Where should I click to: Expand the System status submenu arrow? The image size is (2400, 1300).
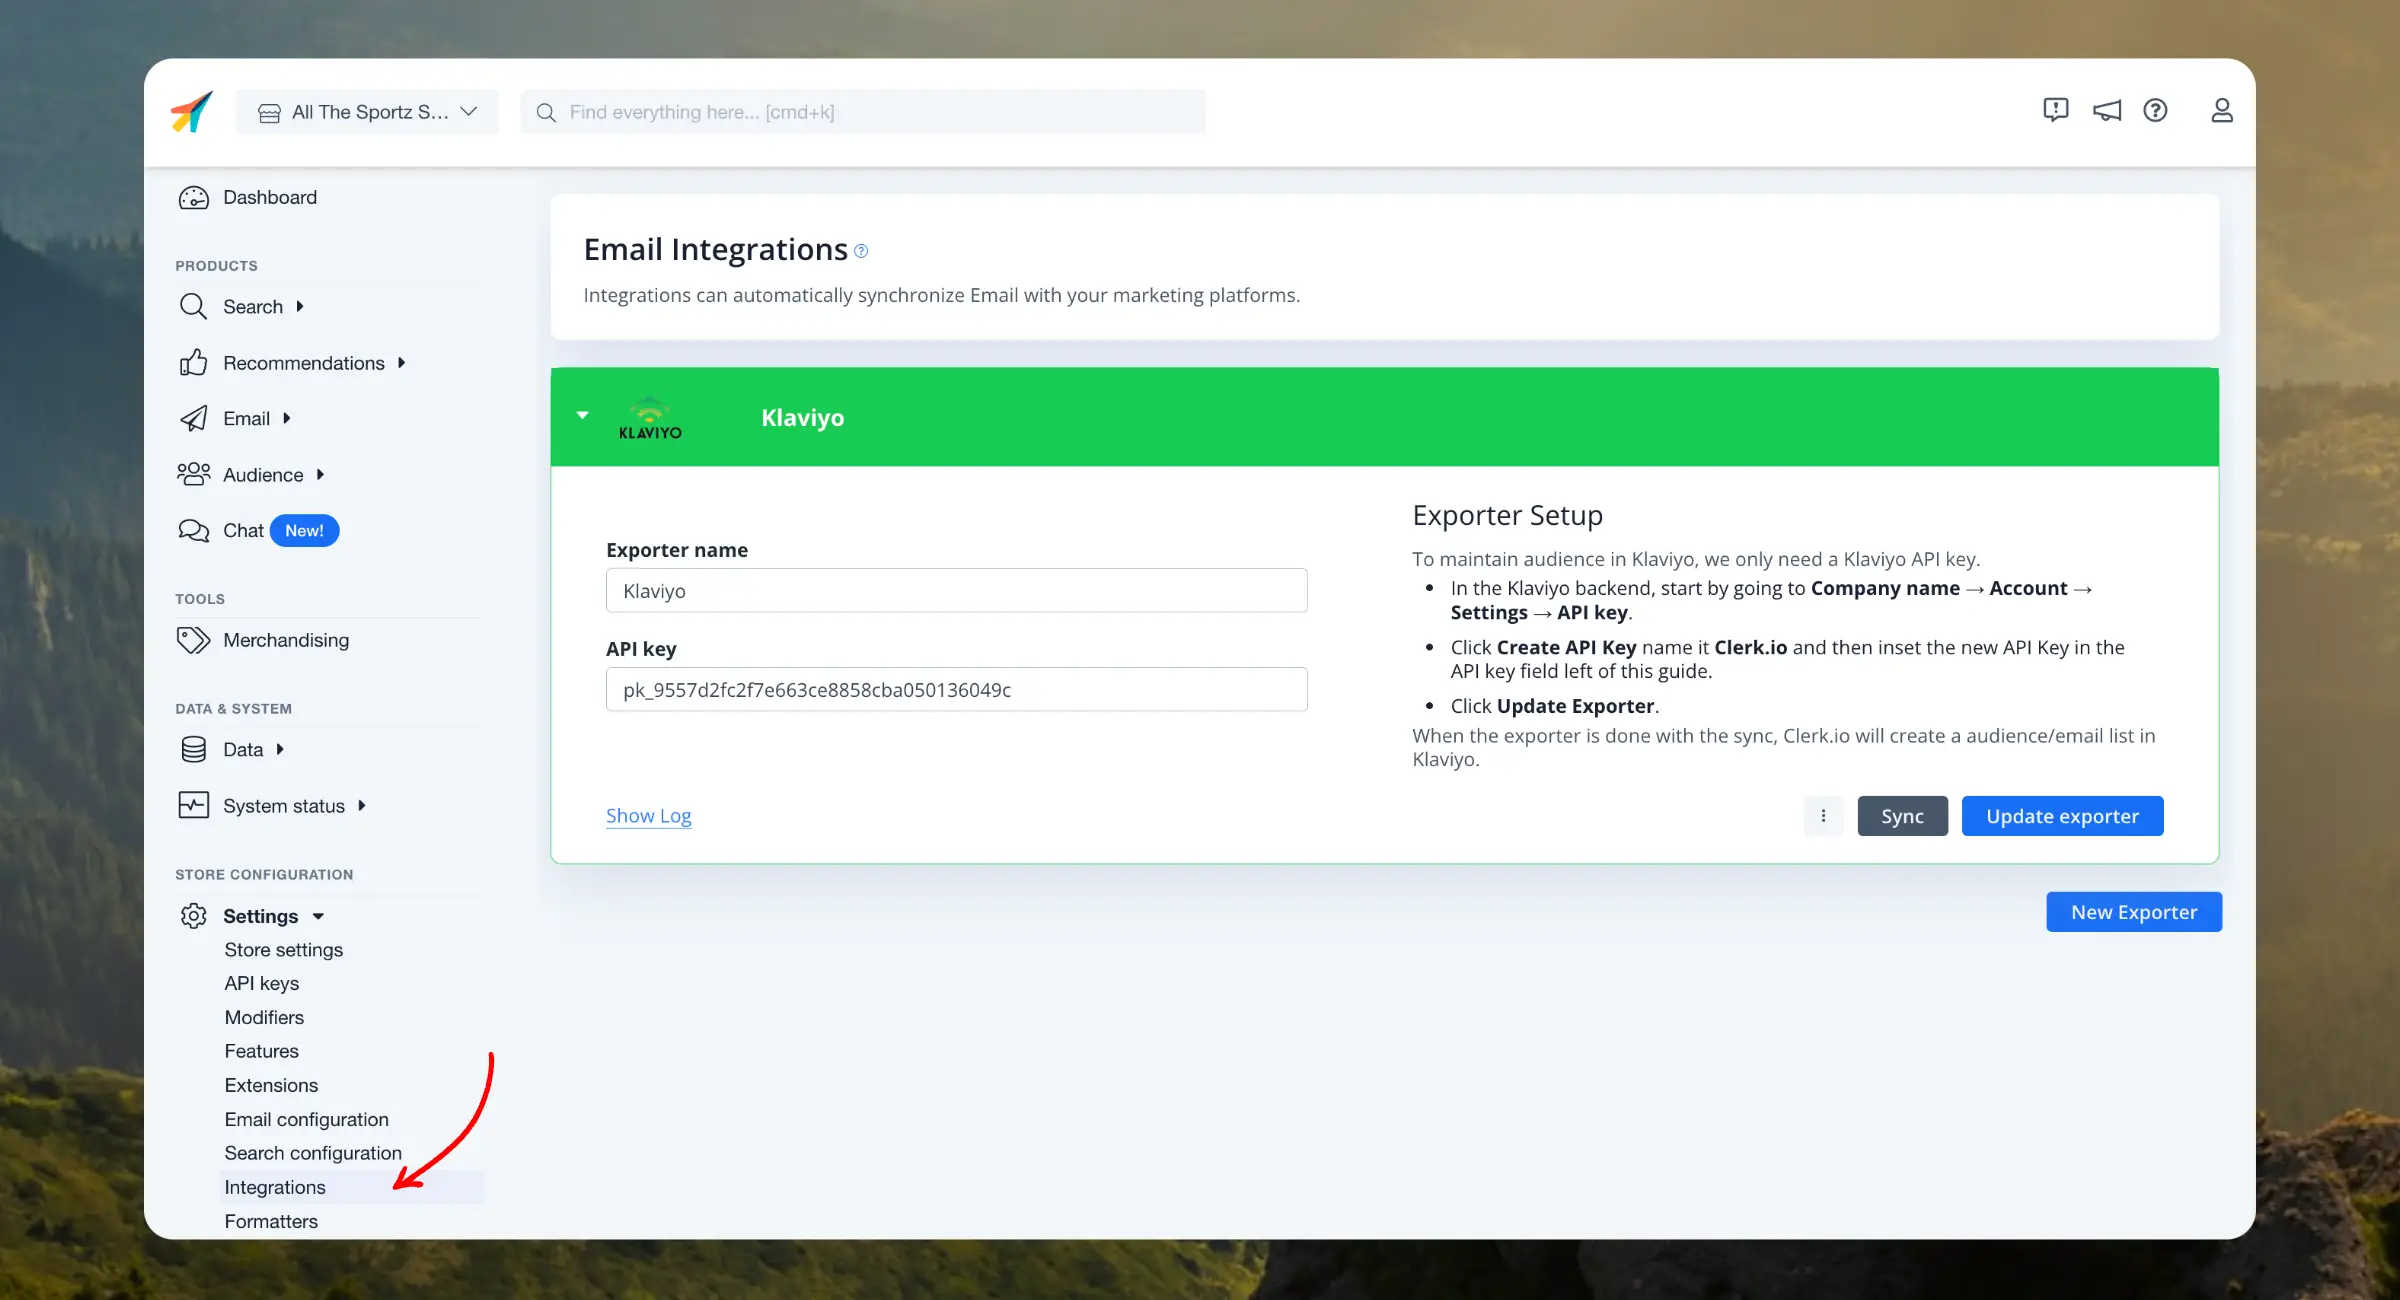point(361,805)
